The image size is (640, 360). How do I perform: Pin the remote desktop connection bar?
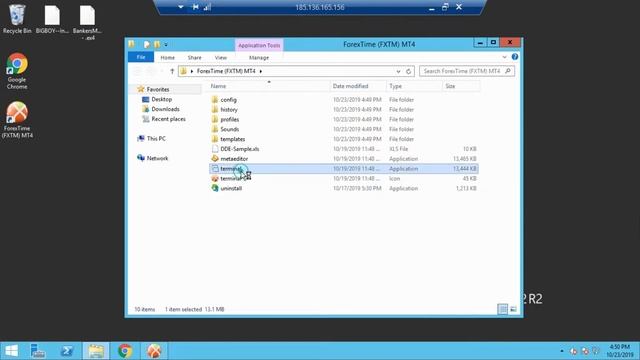point(196,7)
